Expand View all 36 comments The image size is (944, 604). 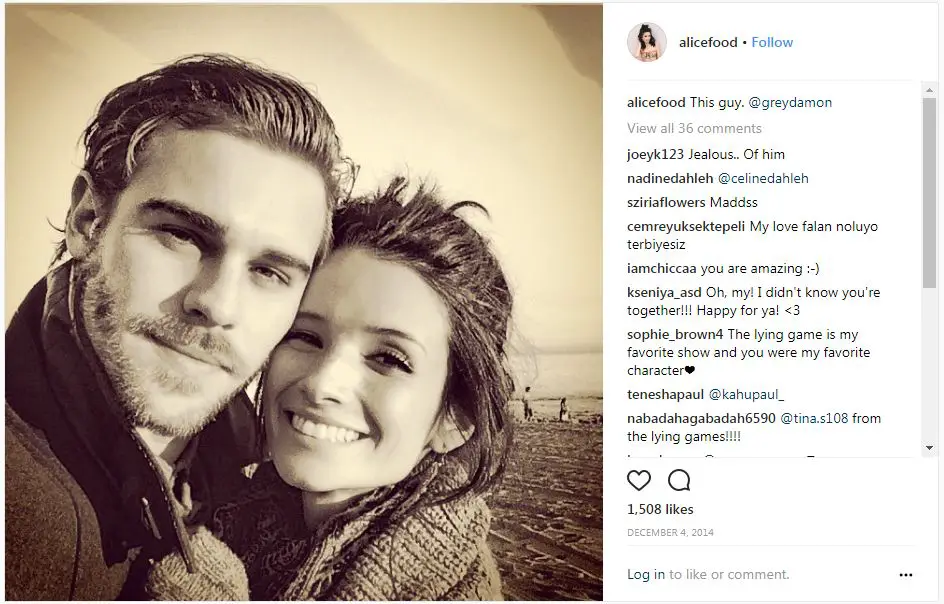click(694, 128)
